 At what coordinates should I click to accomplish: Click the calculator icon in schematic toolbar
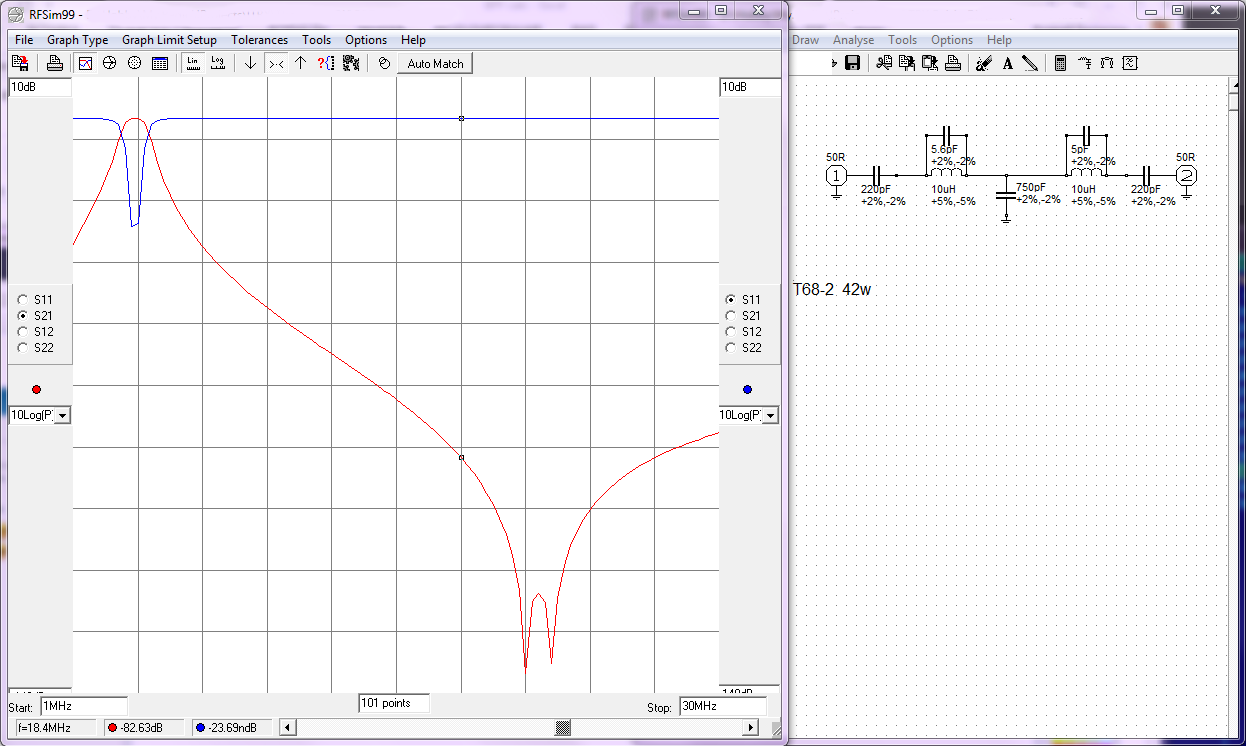click(x=1061, y=63)
